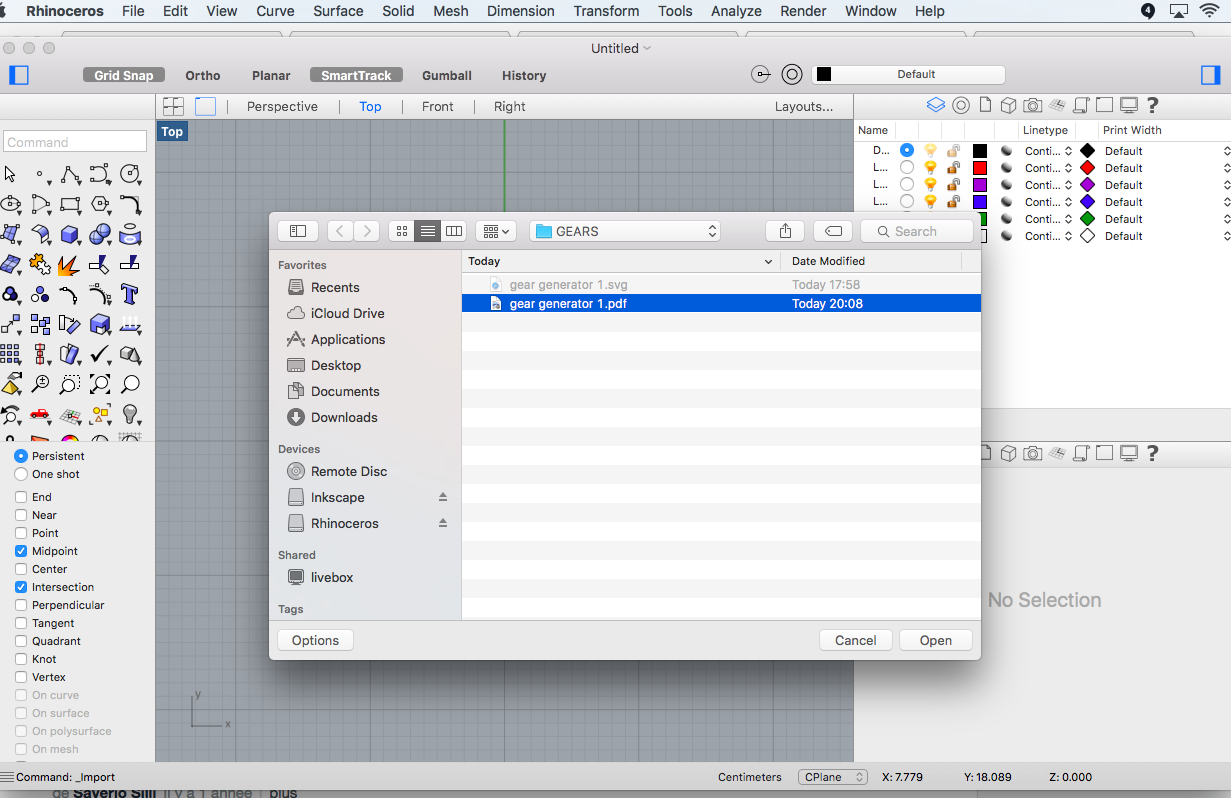Toggle visibility bulb of the purple layer
This screenshot has width=1231, height=798.
tap(930, 185)
